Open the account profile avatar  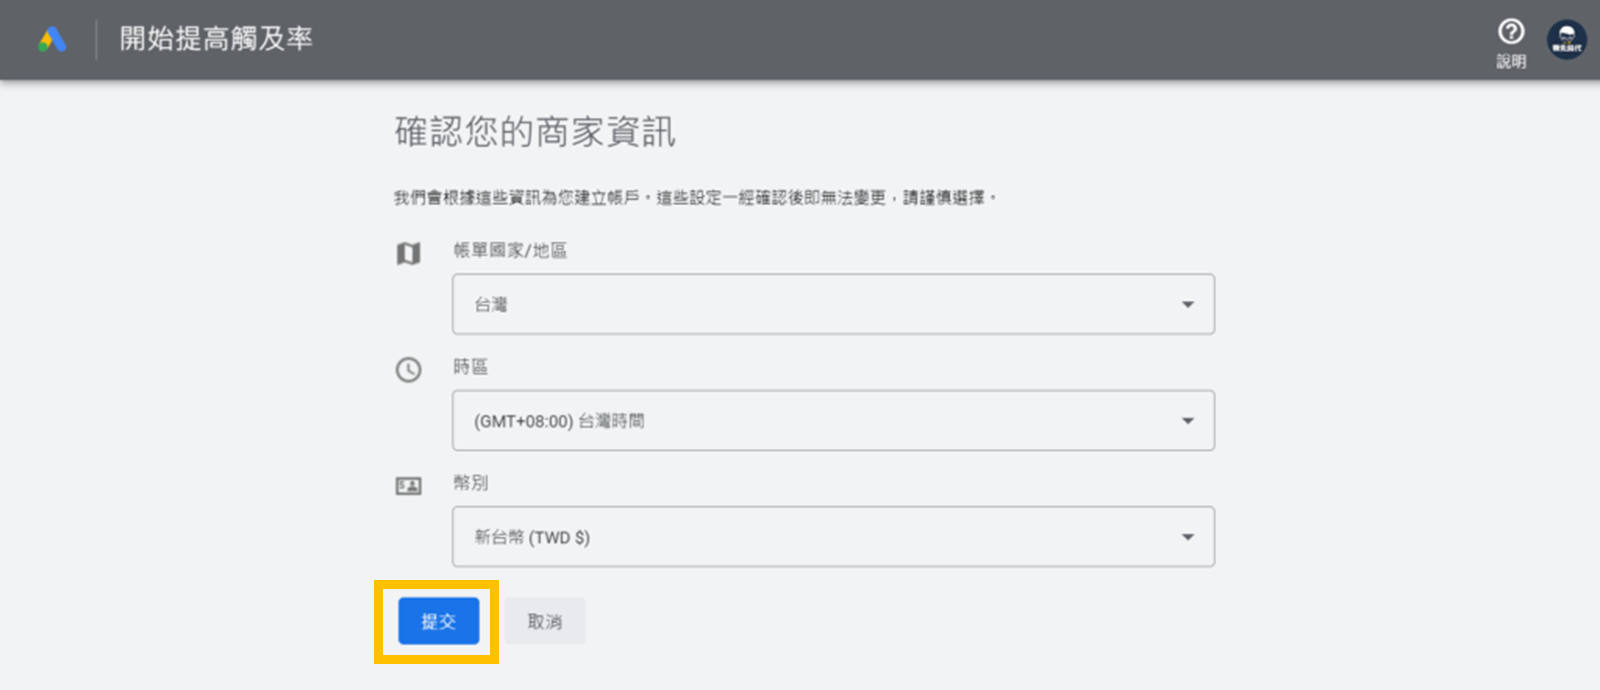(1566, 40)
